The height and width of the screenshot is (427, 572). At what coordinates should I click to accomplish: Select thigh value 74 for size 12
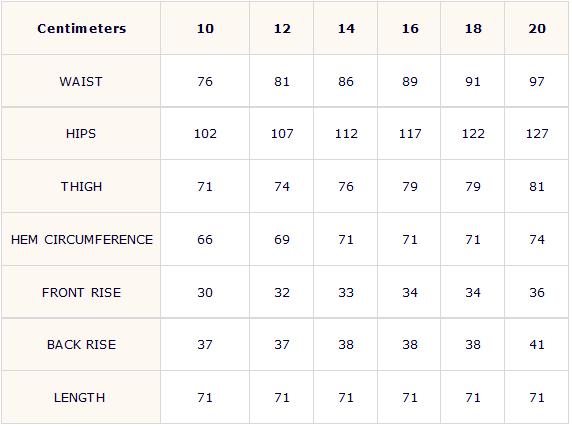pos(282,187)
